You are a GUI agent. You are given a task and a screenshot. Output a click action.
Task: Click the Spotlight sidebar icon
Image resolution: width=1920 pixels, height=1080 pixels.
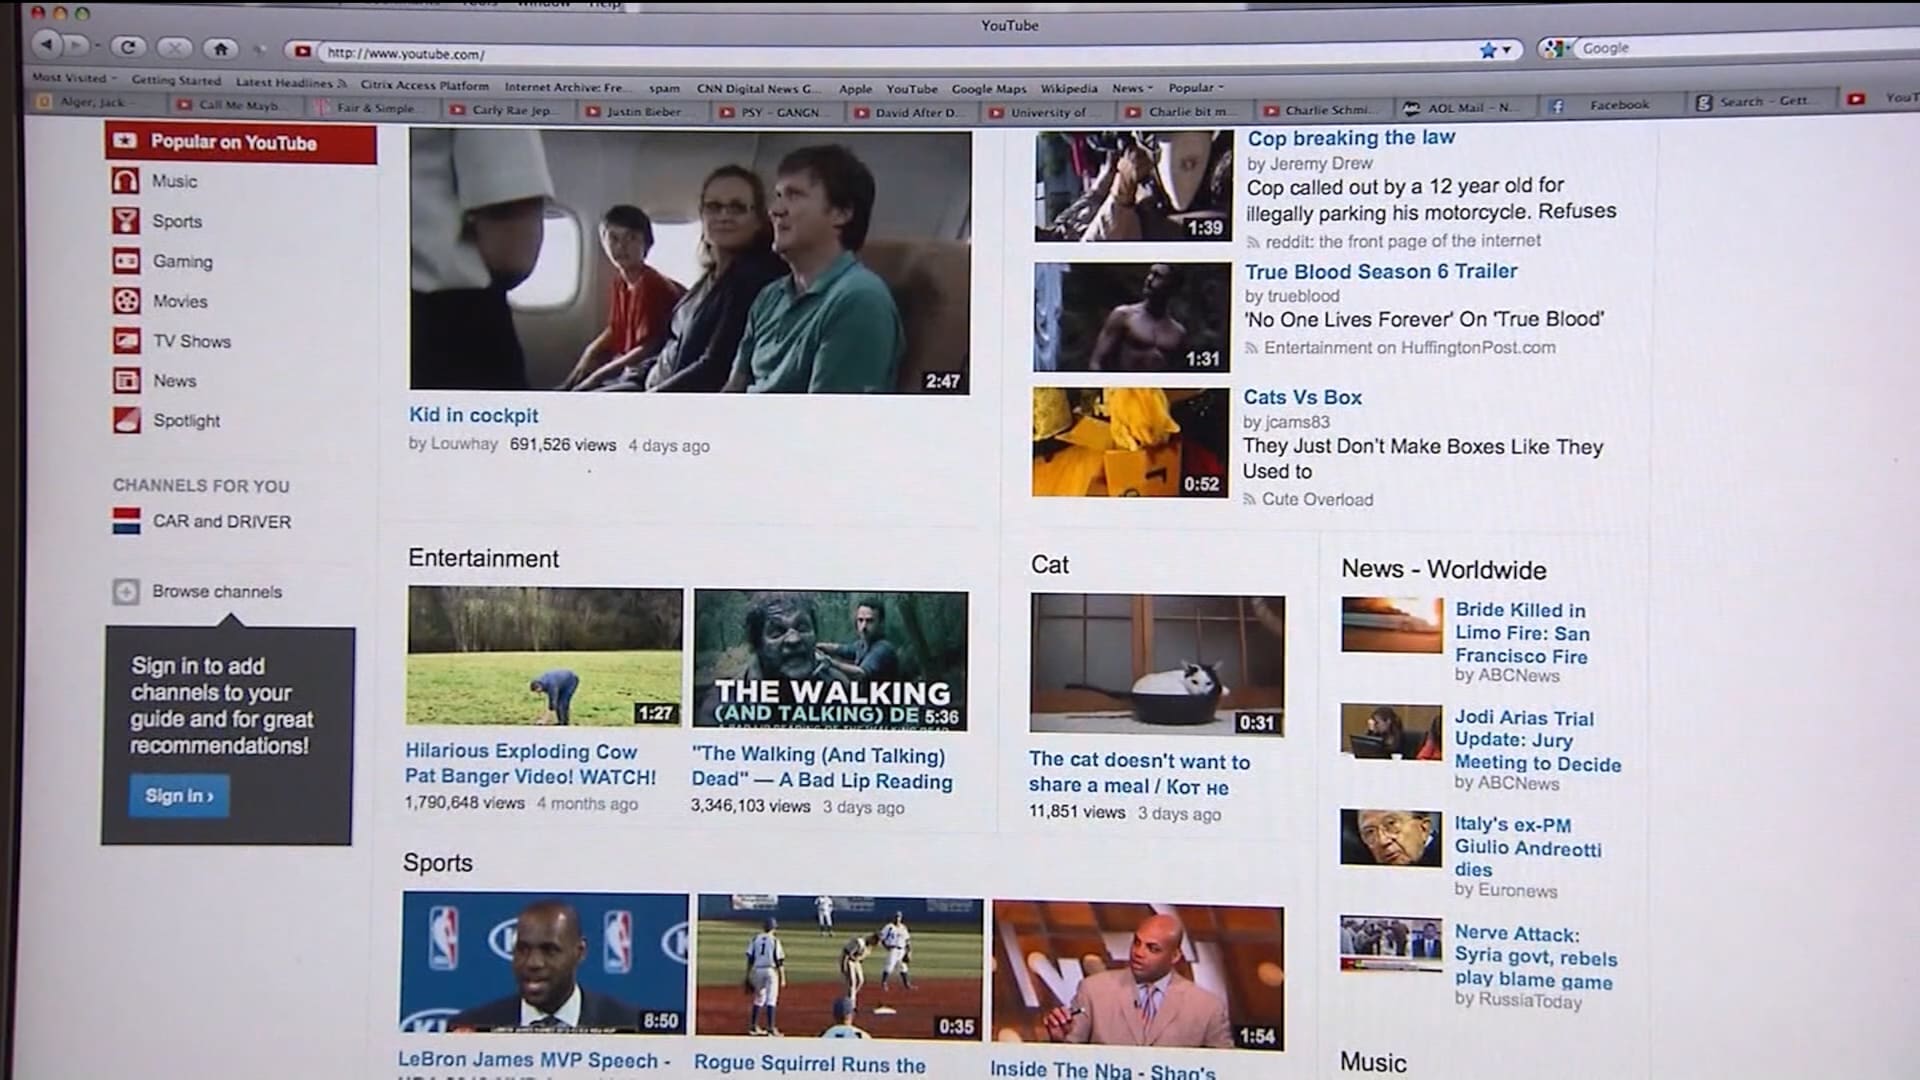126,420
